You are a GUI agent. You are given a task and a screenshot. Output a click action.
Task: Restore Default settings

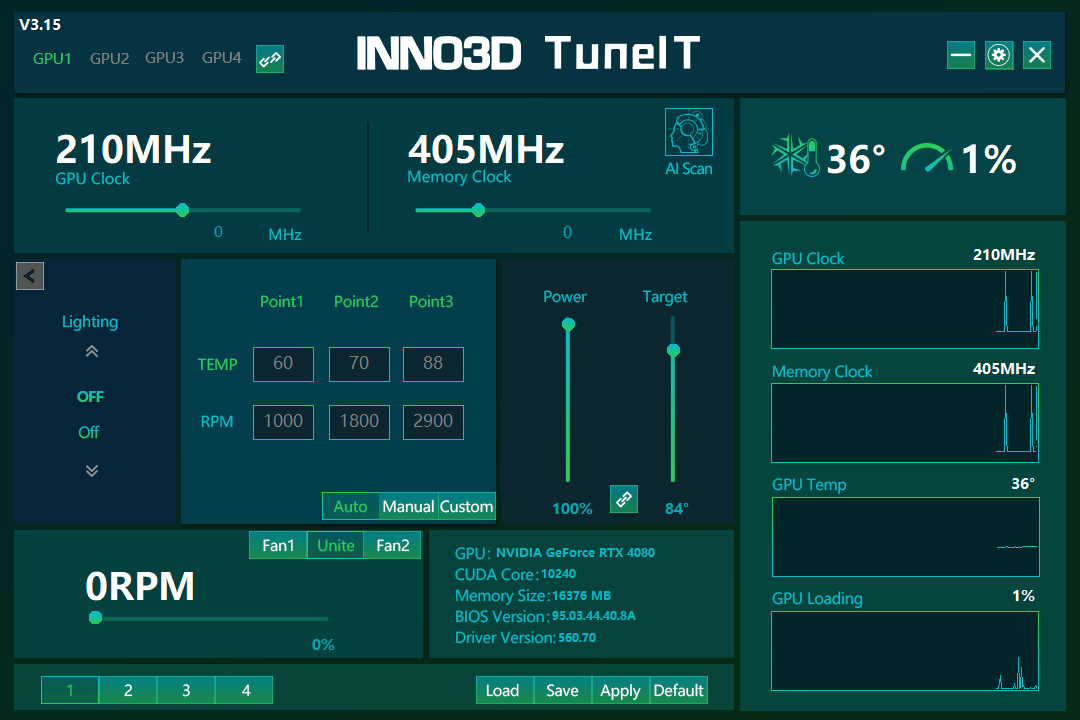678,690
